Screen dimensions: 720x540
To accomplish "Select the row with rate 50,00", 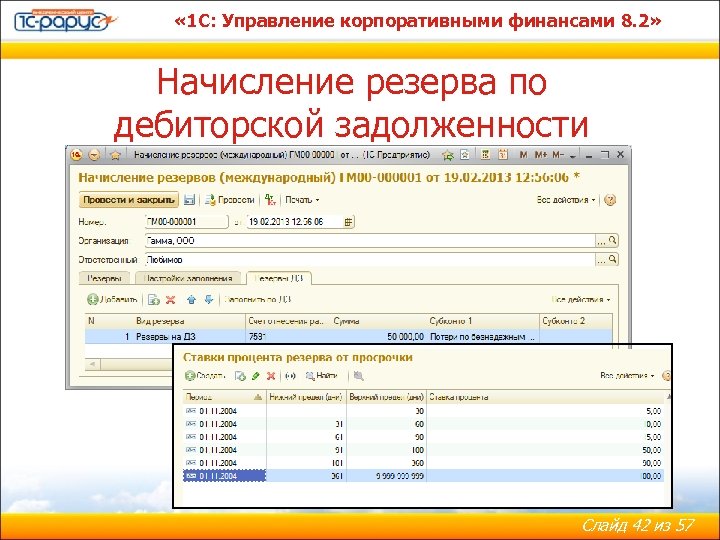I will click(x=423, y=450).
